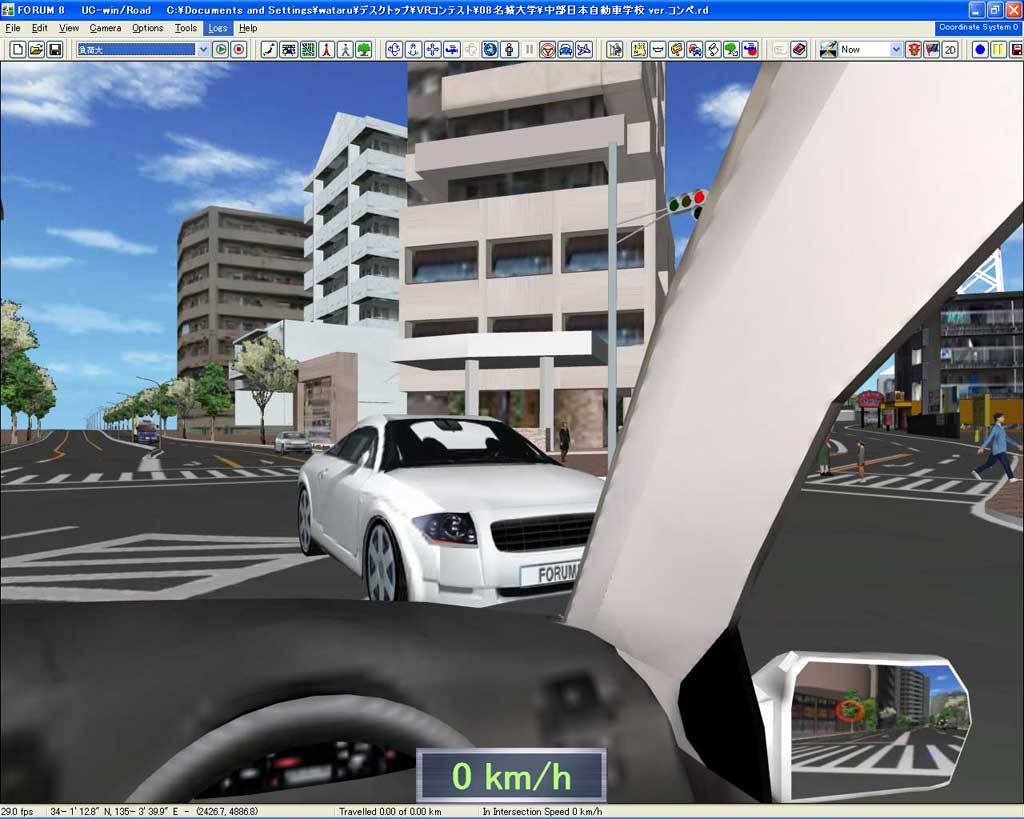This screenshot has height=819, width=1024.
Task: Stop the script with the red stop button
Action: tap(239, 50)
